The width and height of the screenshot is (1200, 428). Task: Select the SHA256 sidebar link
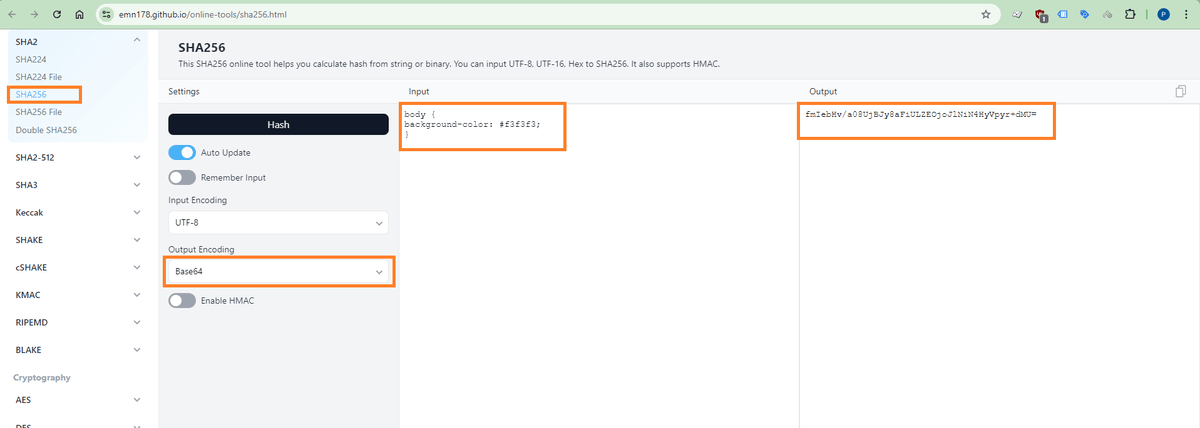pos(31,94)
